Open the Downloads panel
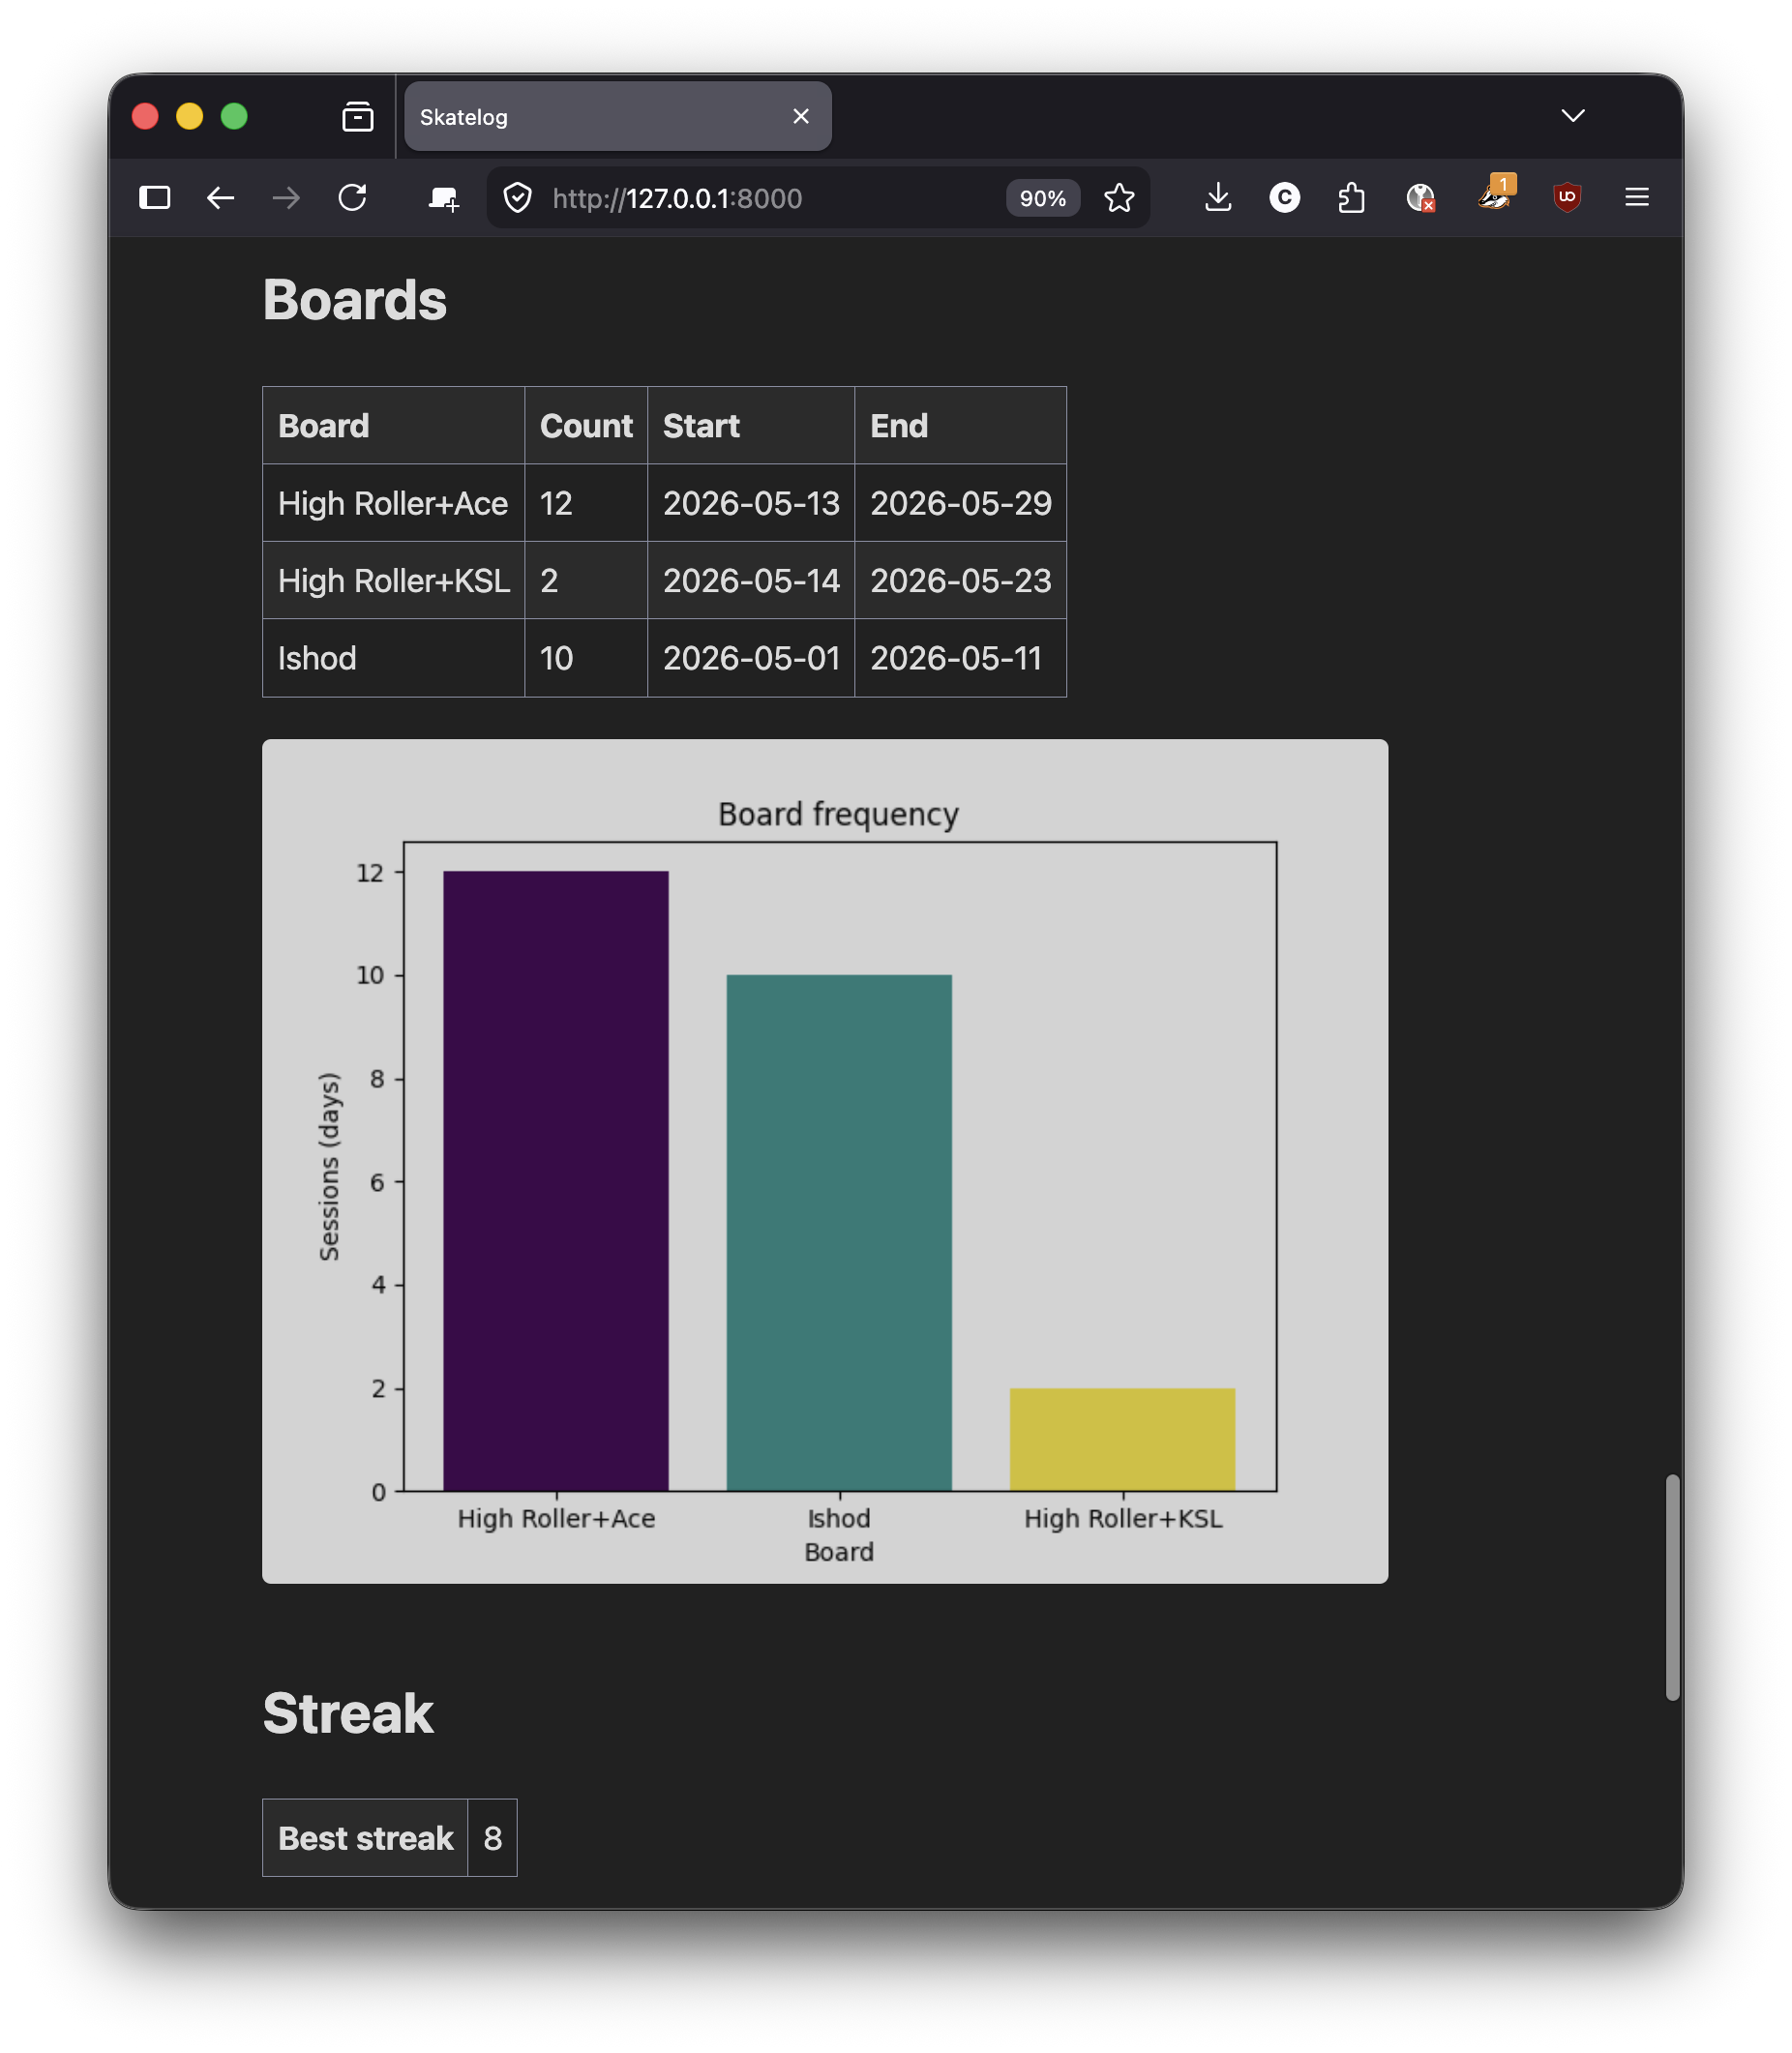The image size is (1792, 2053). click(1218, 198)
